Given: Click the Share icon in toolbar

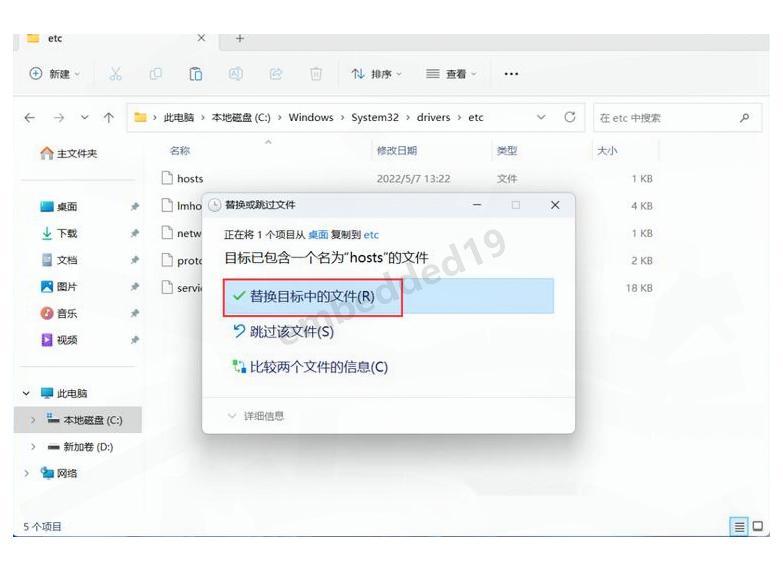Looking at the screenshot, I should point(276,74).
